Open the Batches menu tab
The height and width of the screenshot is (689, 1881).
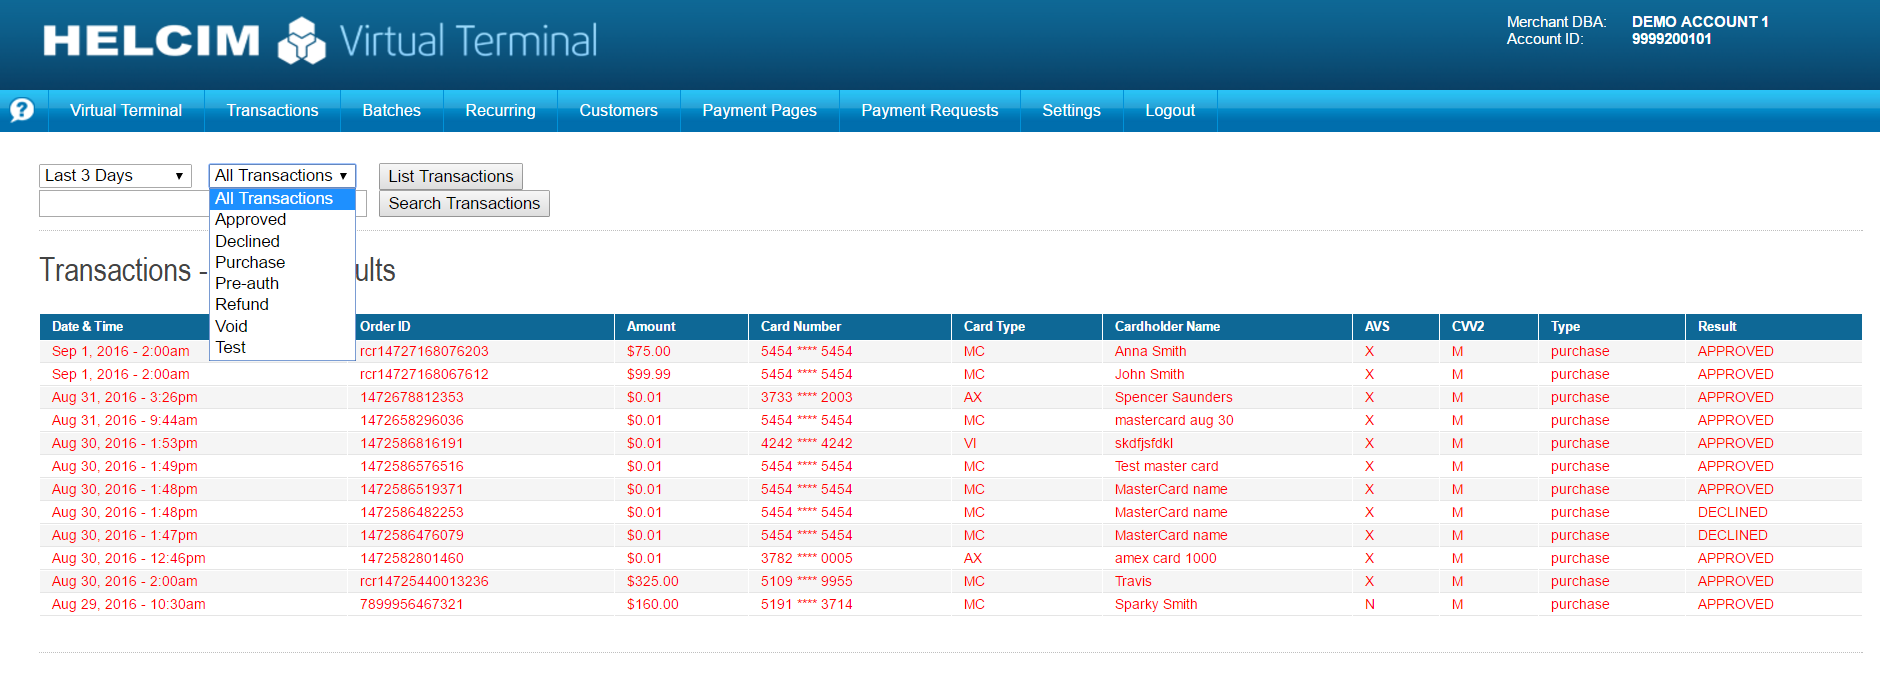[x=391, y=111]
